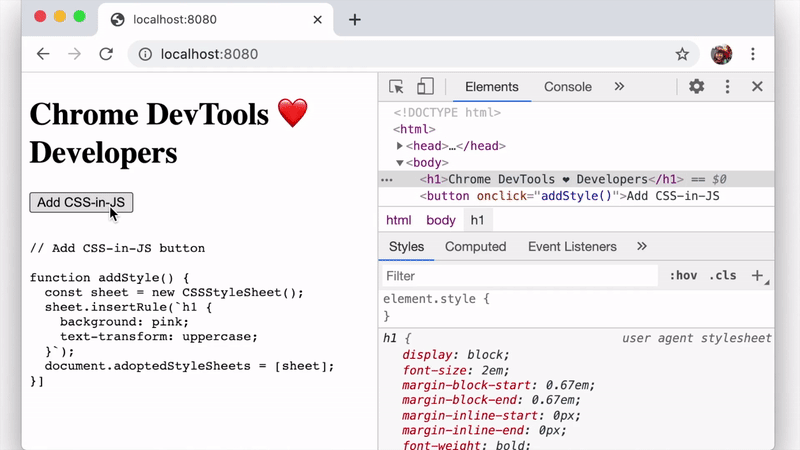Click the element.style rule block

(576, 308)
